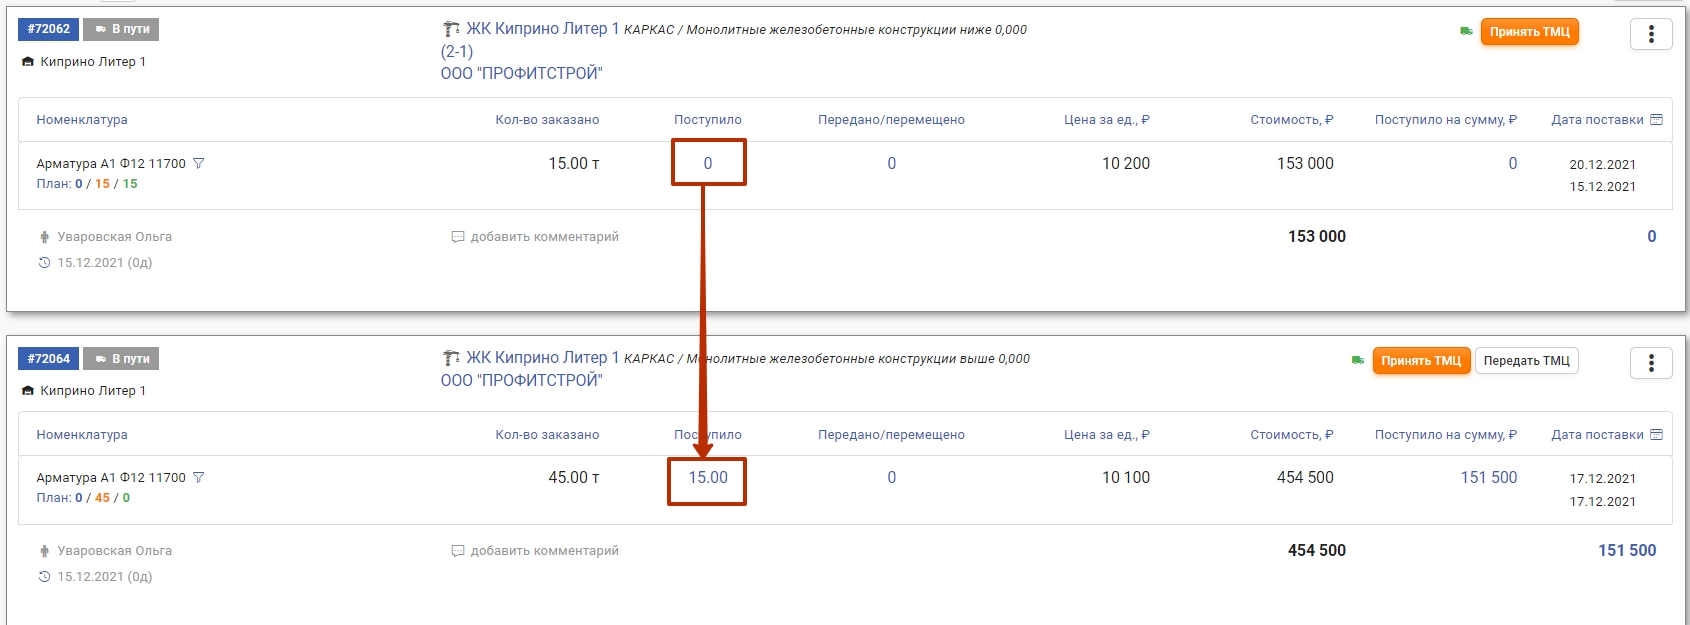Screen dimensions: 1690x625
Task: Open three-dot menu for order #72062
Action: [x=1650, y=34]
